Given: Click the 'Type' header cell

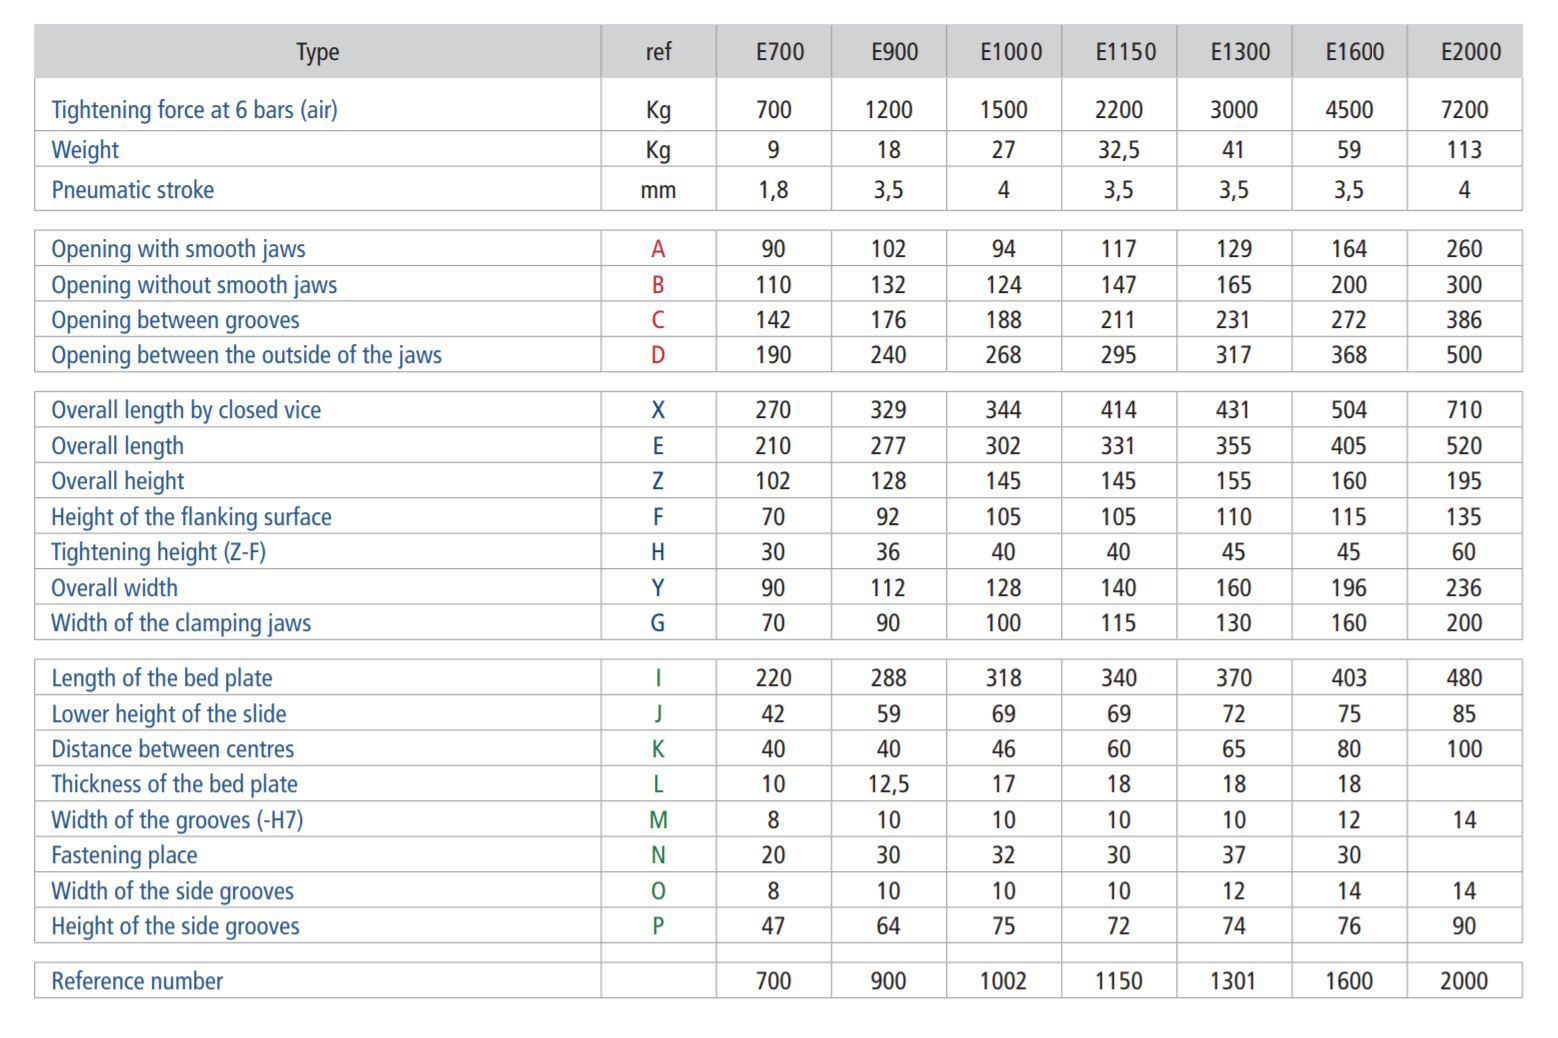Looking at the screenshot, I should pos(318,52).
